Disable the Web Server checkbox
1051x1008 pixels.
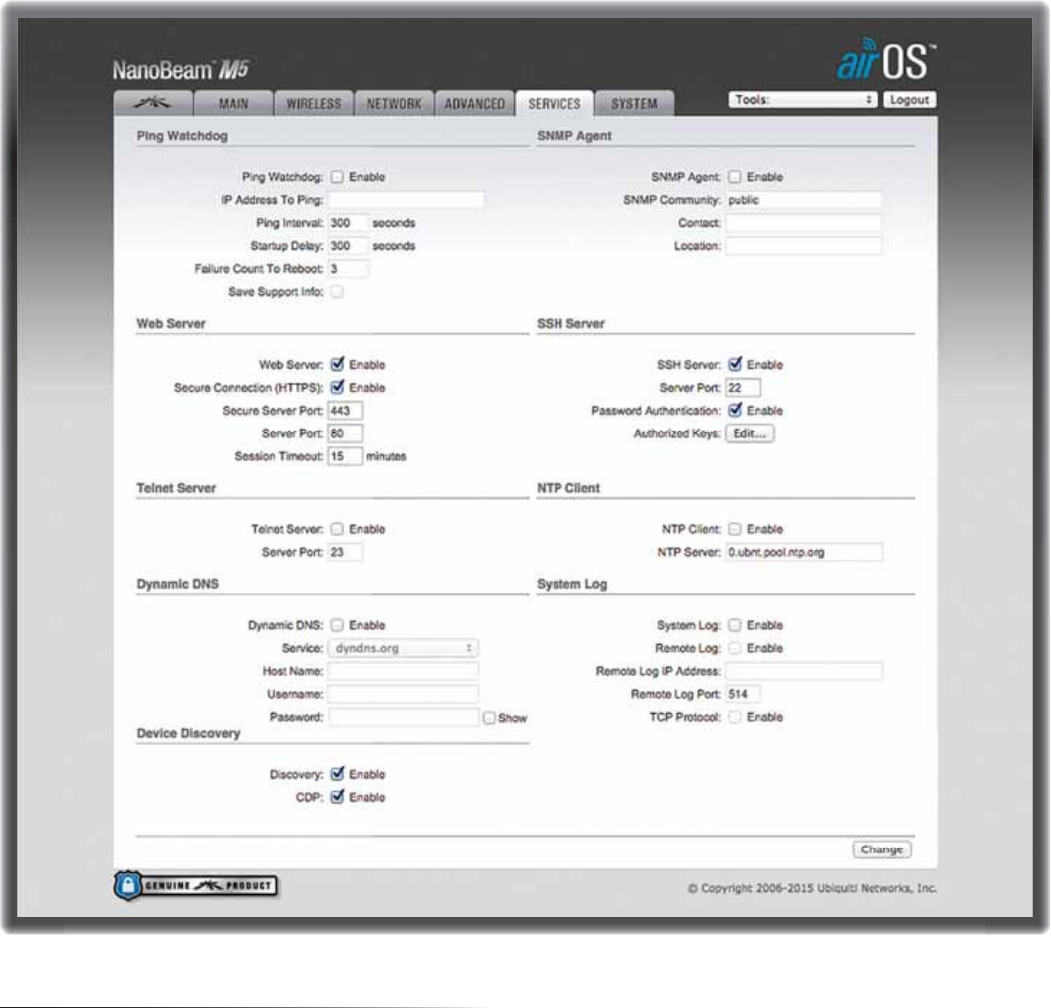(x=337, y=364)
